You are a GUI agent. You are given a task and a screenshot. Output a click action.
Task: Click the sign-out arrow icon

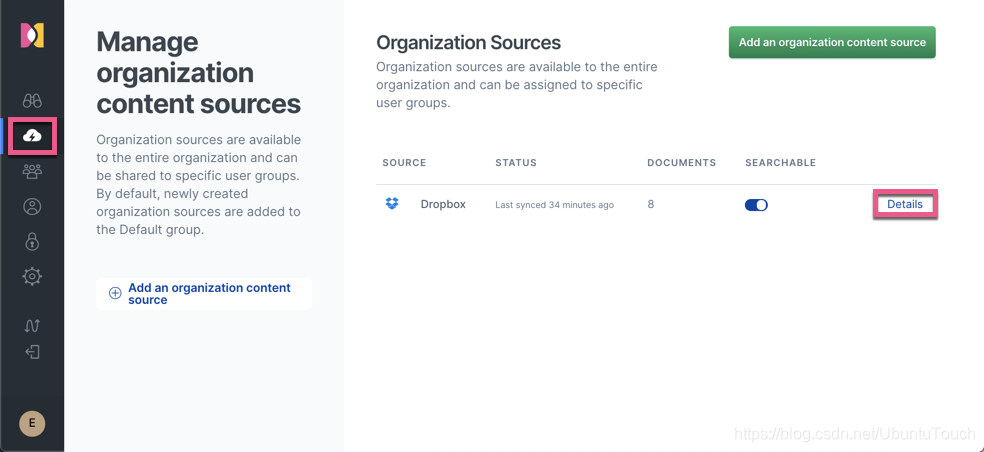32,352
